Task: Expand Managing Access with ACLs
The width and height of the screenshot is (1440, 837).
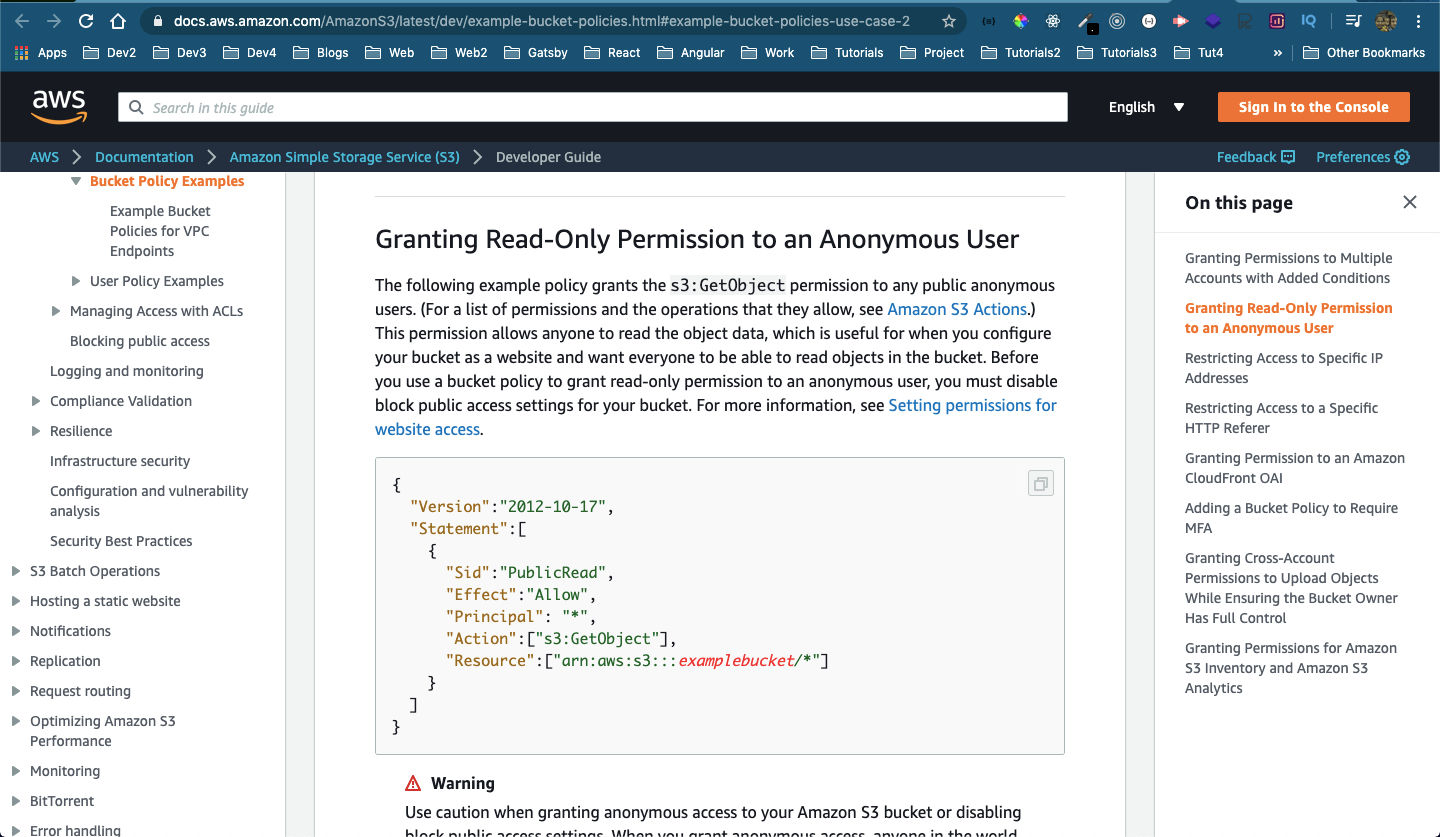Action: point(56,311)
